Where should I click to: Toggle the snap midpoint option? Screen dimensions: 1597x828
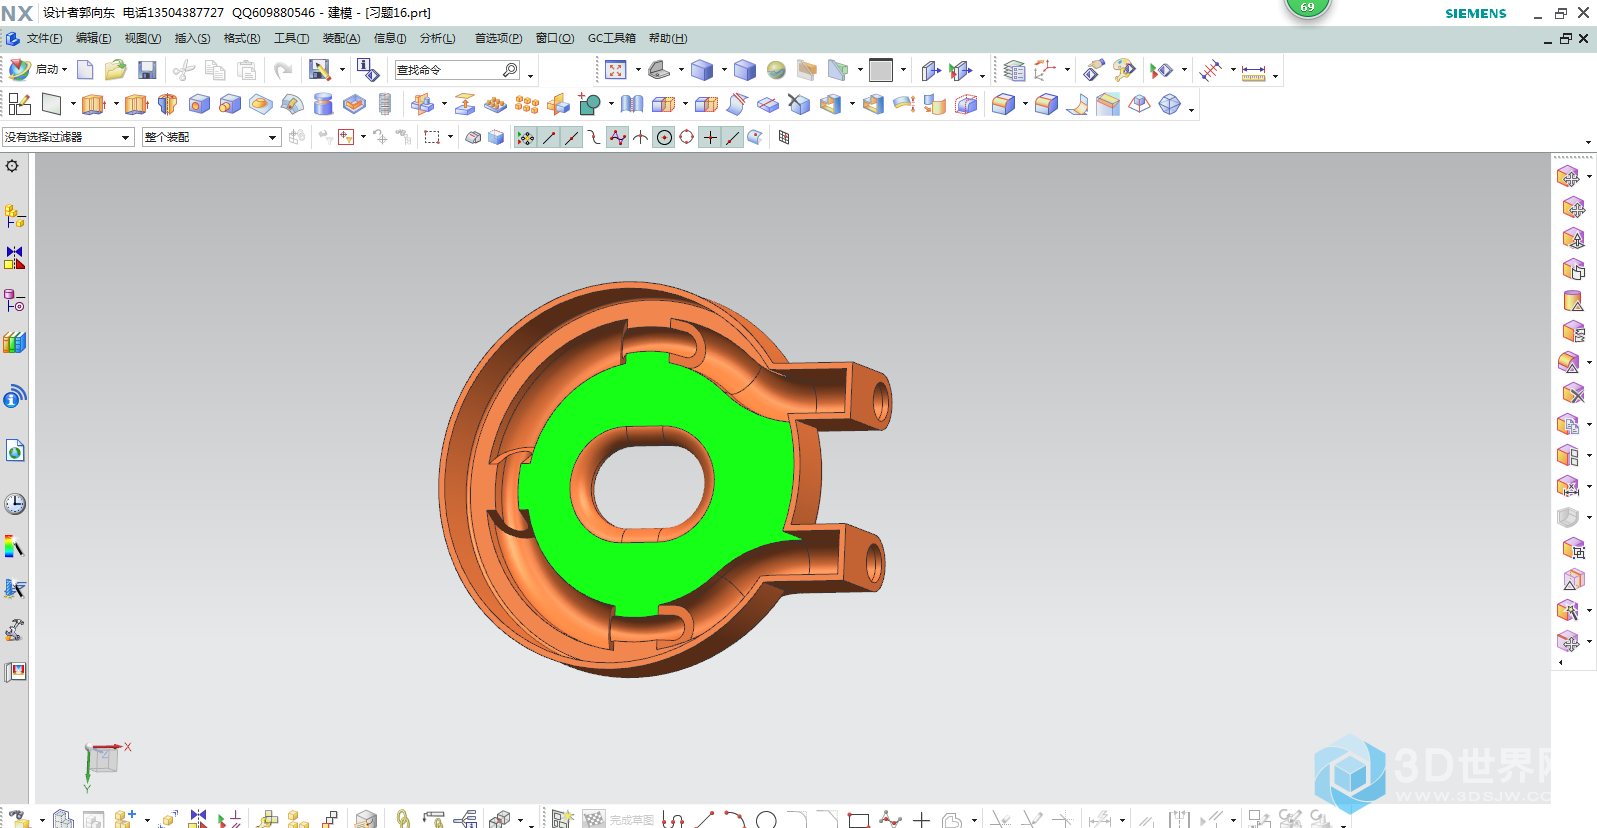coord(571,137)
